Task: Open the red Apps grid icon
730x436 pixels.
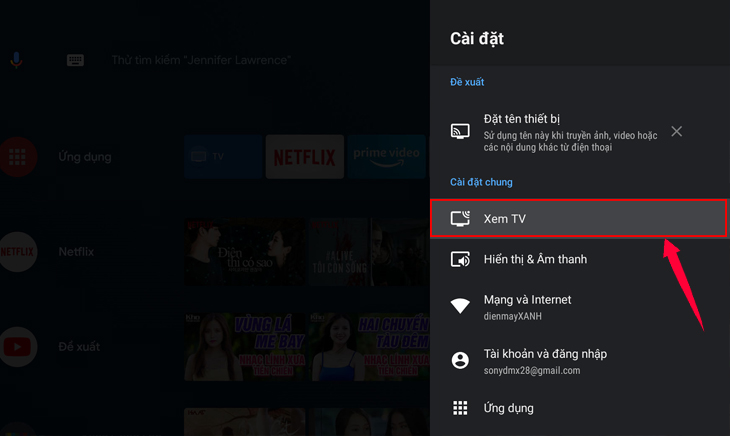Action: pyautogui.click(x=17, y=157)
